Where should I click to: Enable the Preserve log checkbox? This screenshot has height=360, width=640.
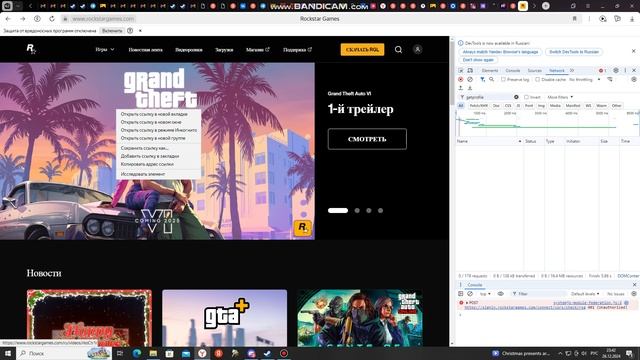pyautogui.click(x=503, y=80)
